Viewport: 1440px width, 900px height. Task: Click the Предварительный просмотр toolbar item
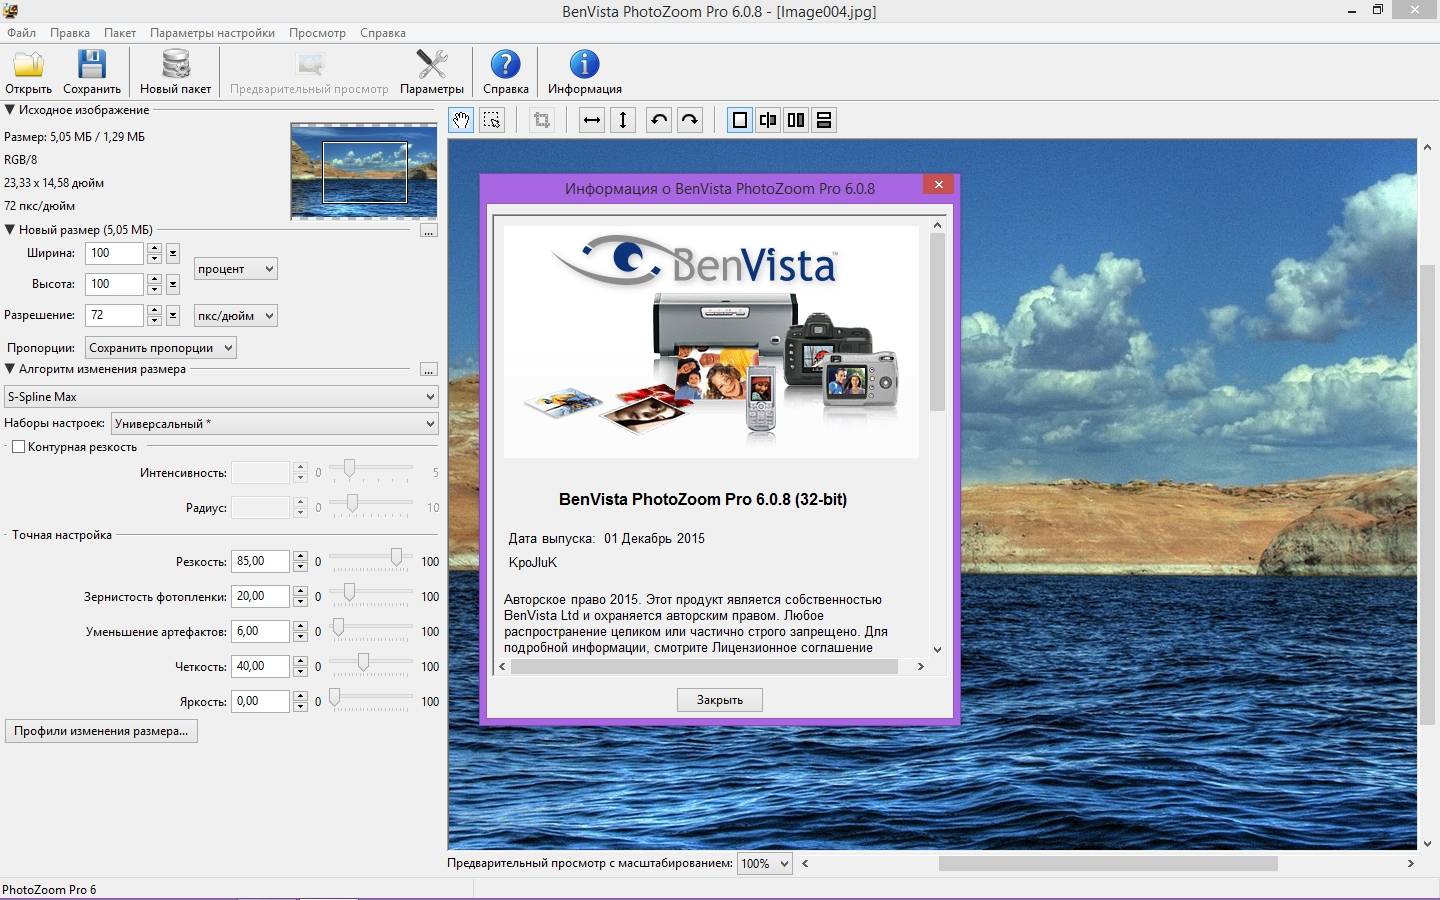pos(309,72)
